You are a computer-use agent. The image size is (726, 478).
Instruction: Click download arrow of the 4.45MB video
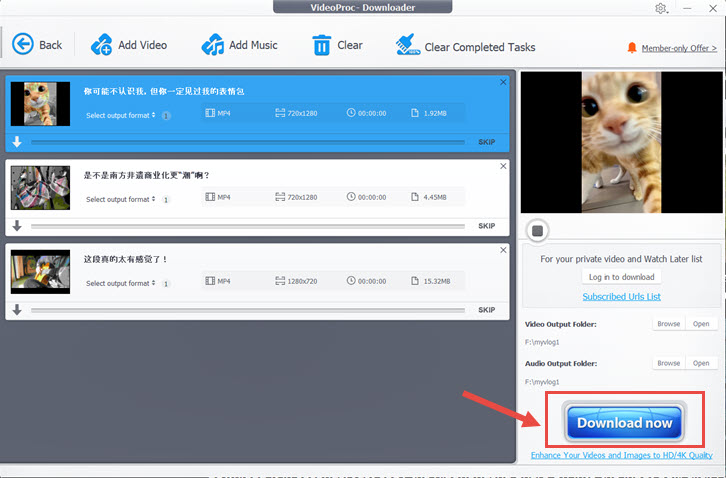[17, 226]
